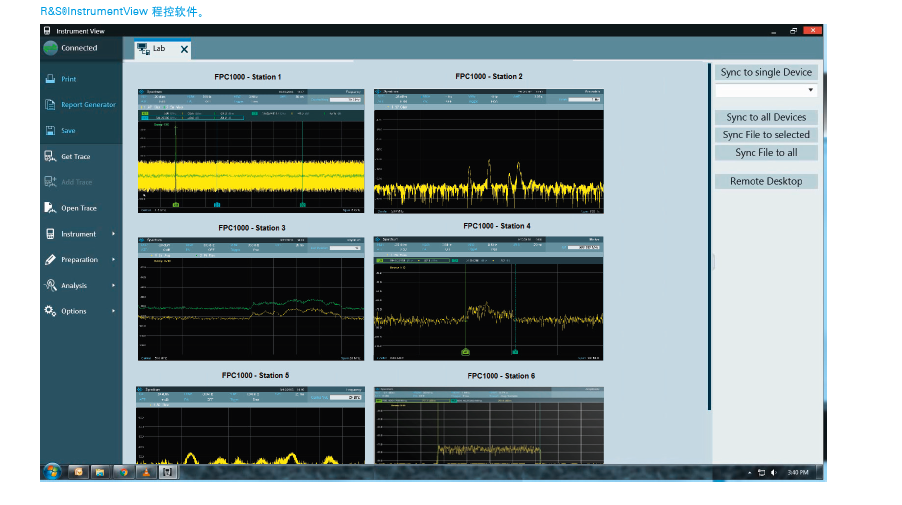This screenshot has width=902, height=505.
Task: Click the vertical scrollbar of station list
Action: tap(709, 237)
